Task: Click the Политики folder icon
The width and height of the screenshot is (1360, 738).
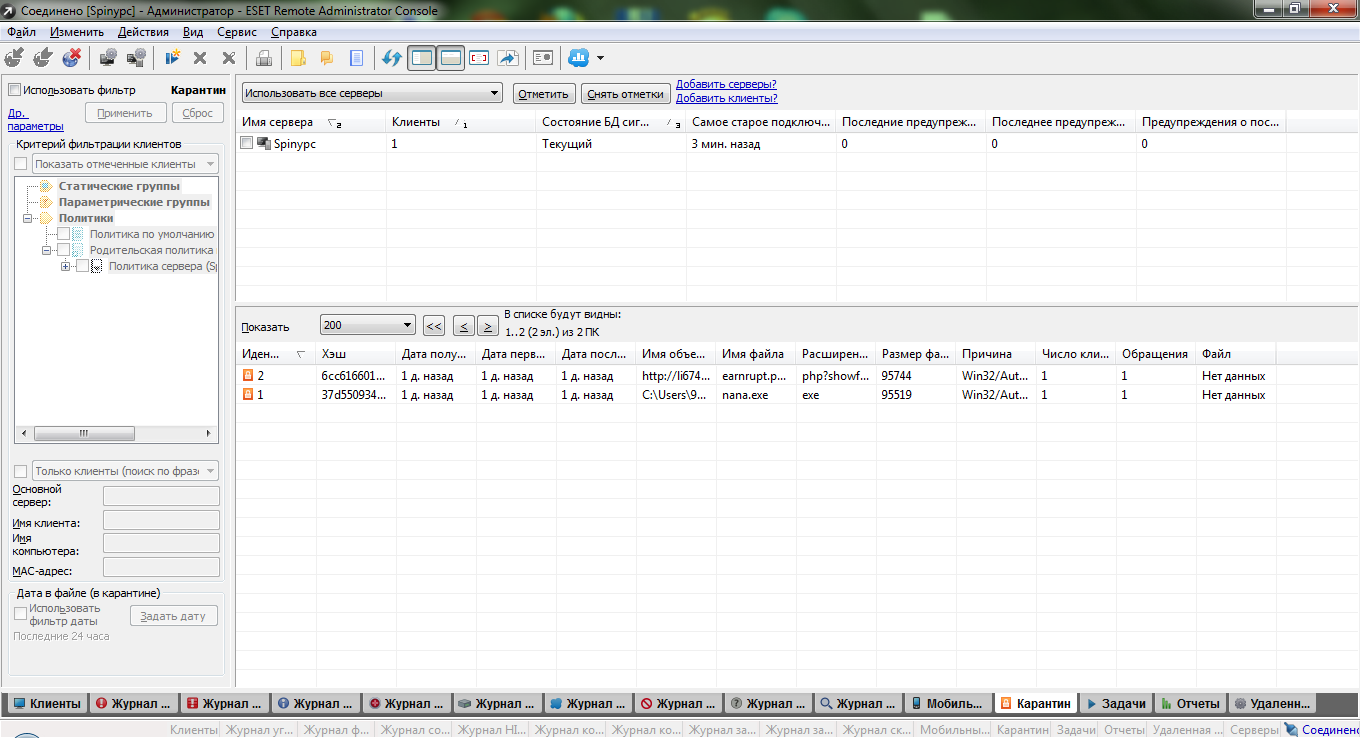Action: pyautogui.click(x=45, y=218)
